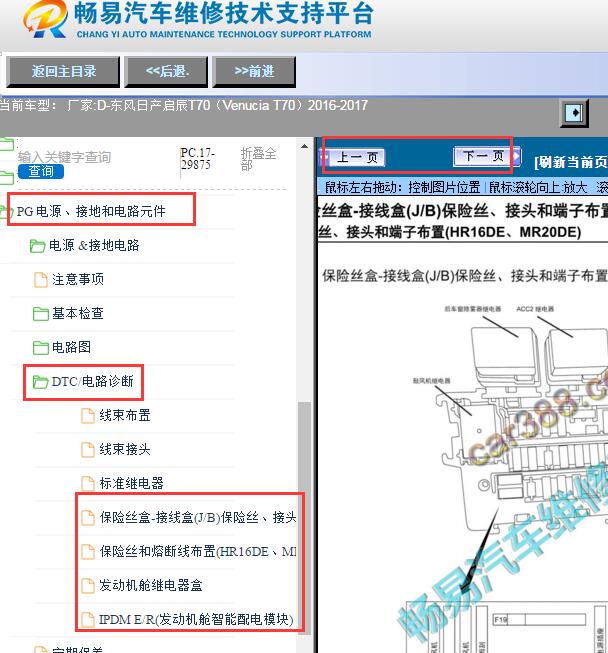Open PG 电源、接地和电路元件 tree node
Image resolution: width=608 pixels, height=653 pixels.
91,212
